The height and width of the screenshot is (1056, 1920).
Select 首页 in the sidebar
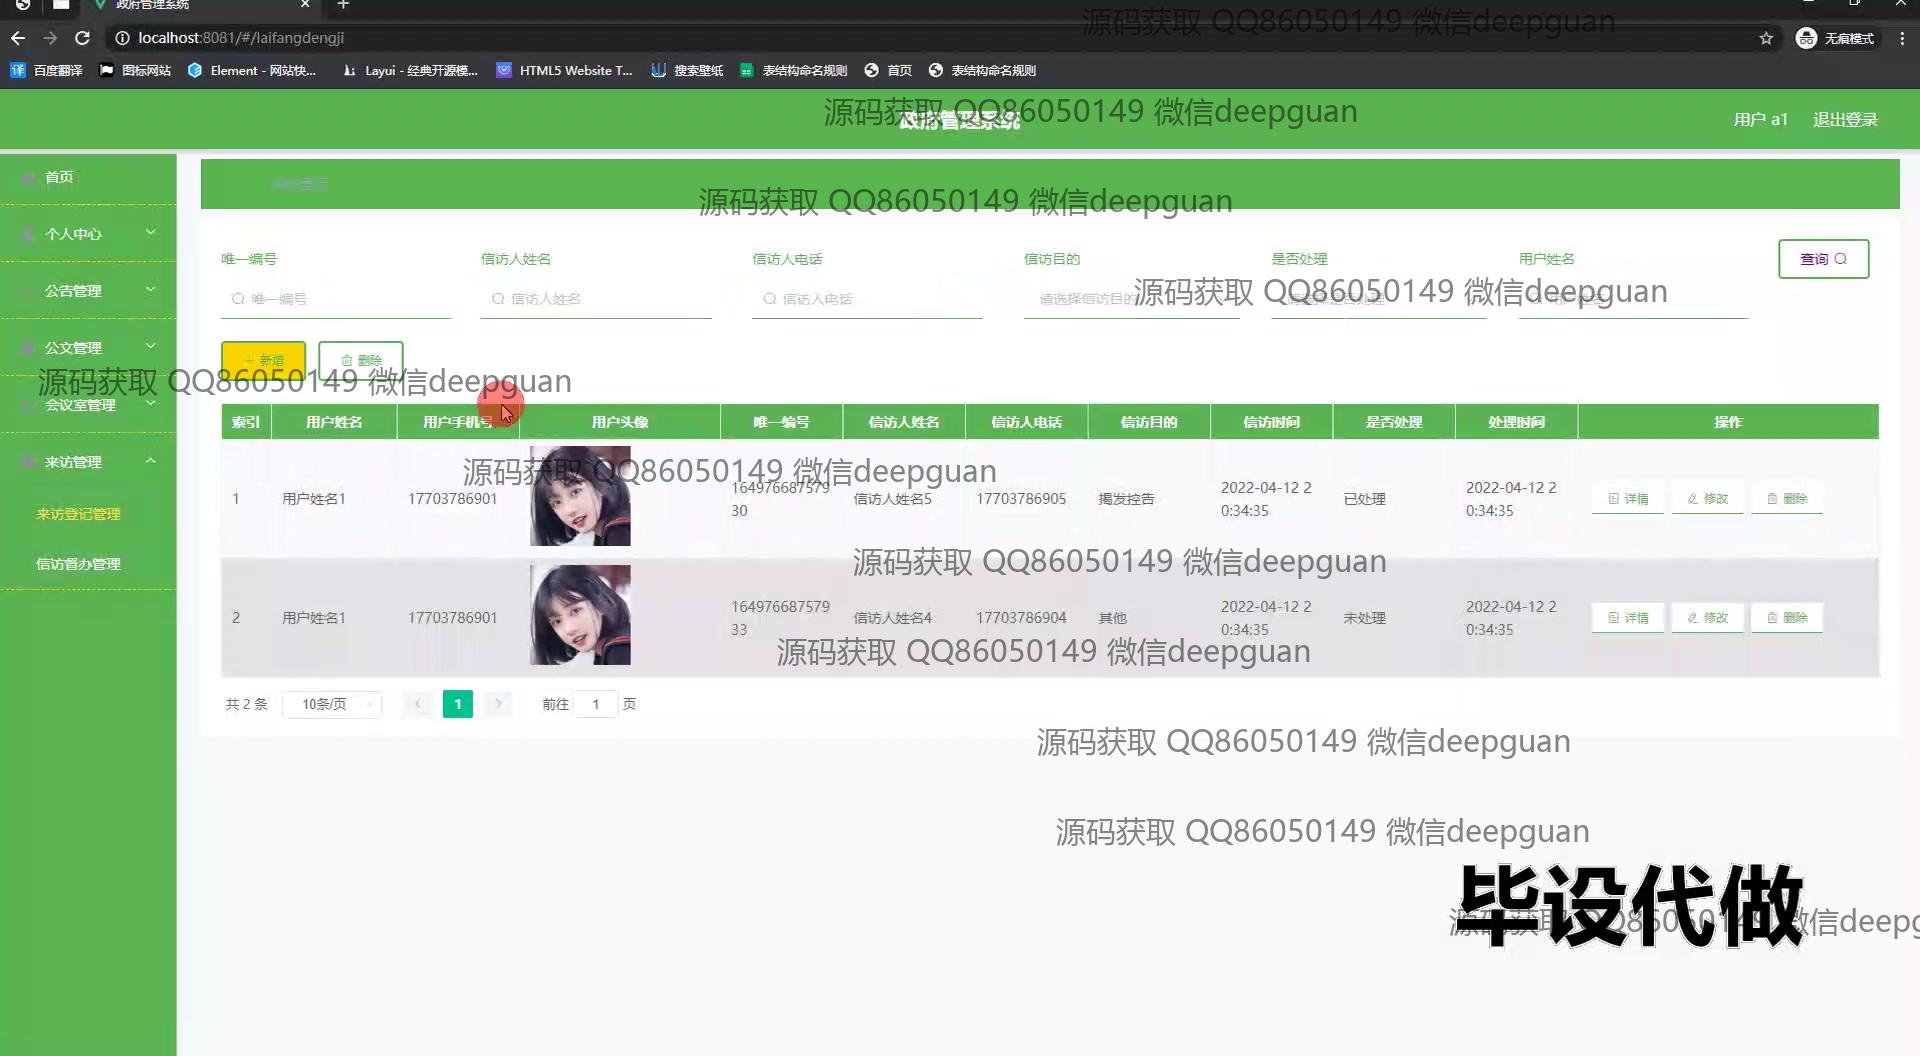(59, 177)
